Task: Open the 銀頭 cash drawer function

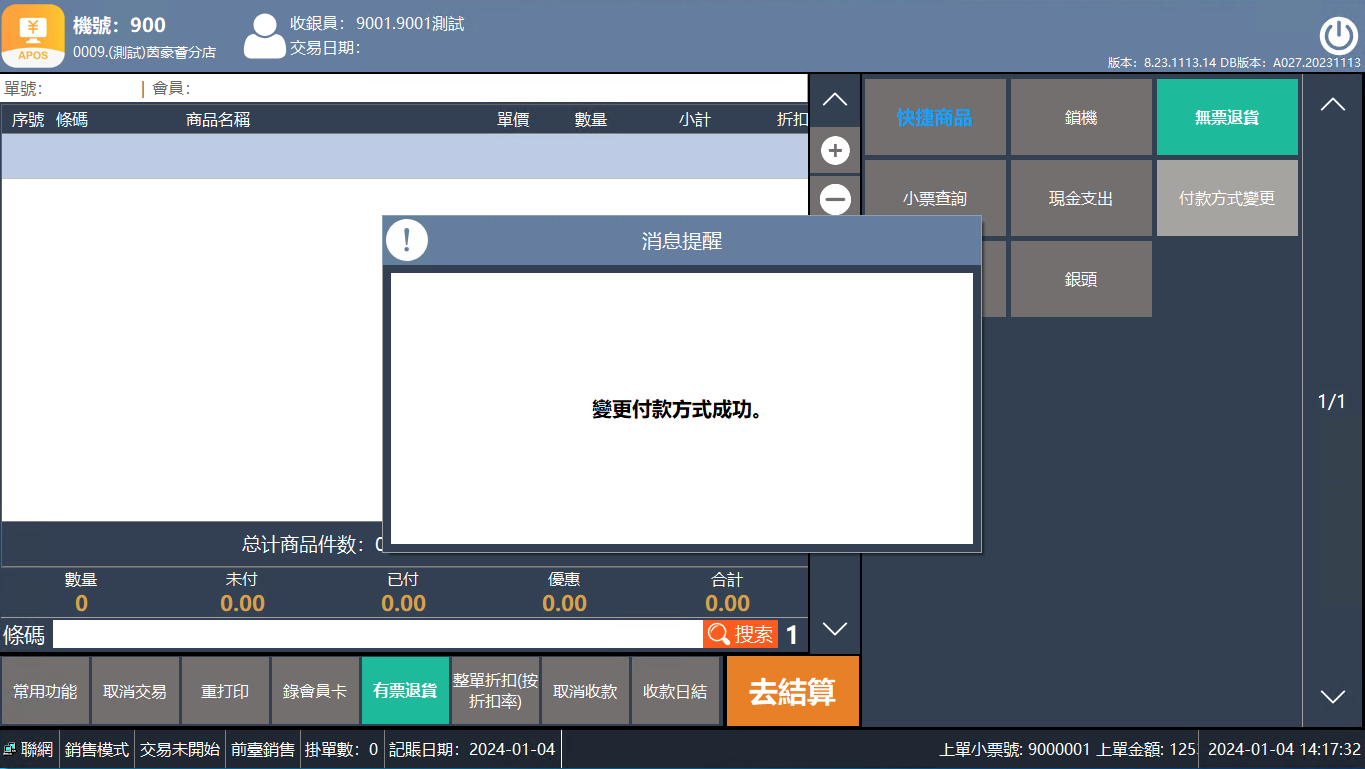Action: point(1081,279)
